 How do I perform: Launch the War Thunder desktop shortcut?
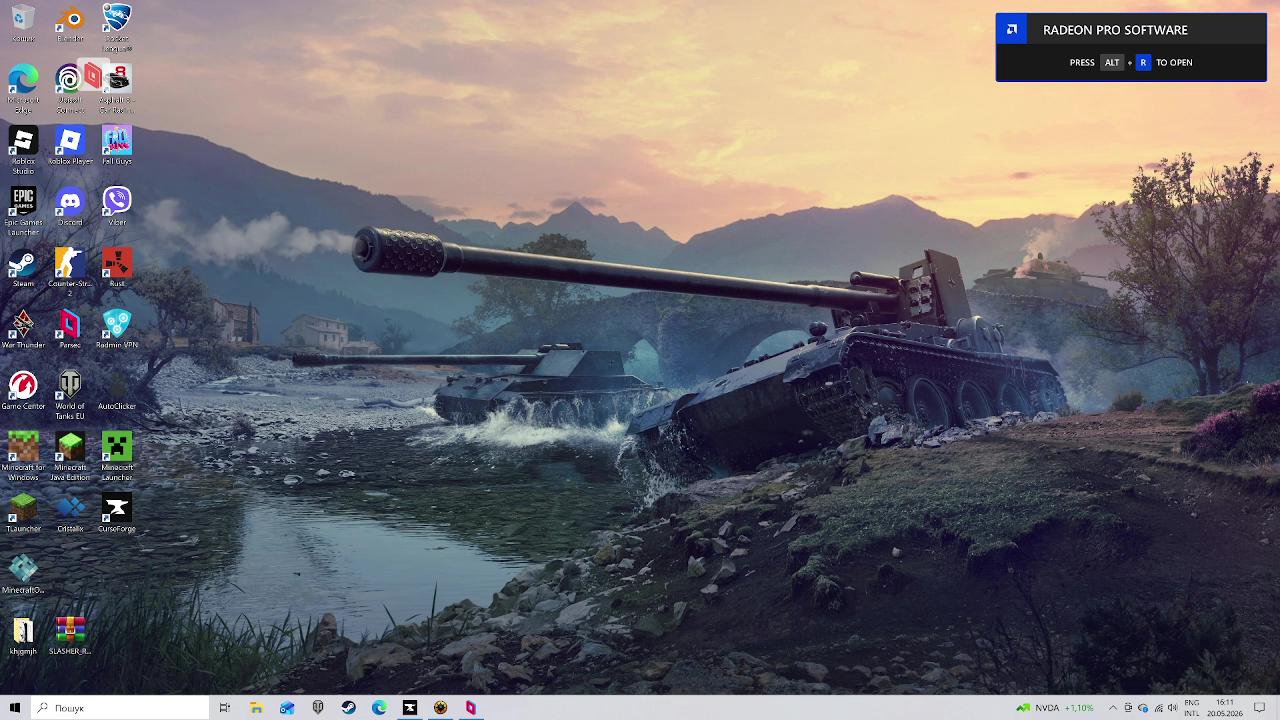[x=23, y=329]
